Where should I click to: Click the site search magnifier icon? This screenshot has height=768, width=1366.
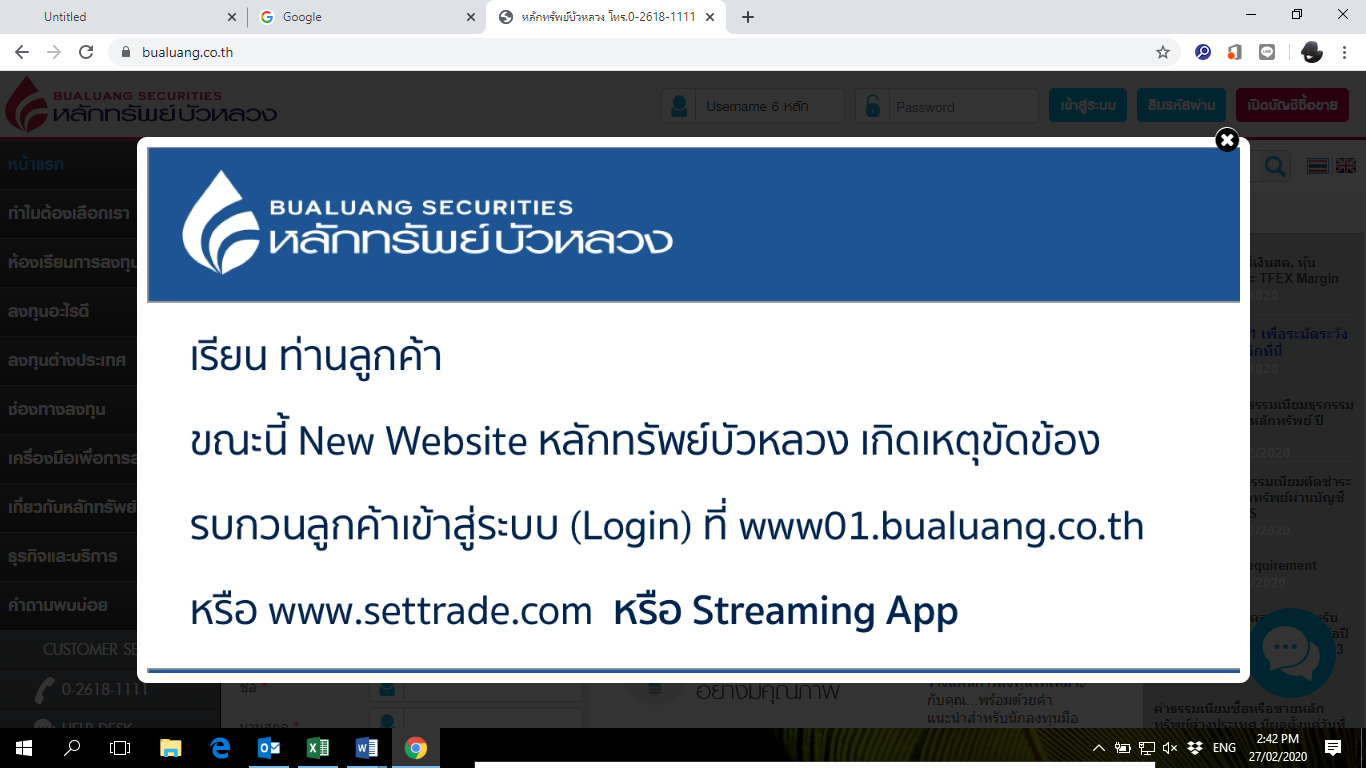click(1275, 167)
